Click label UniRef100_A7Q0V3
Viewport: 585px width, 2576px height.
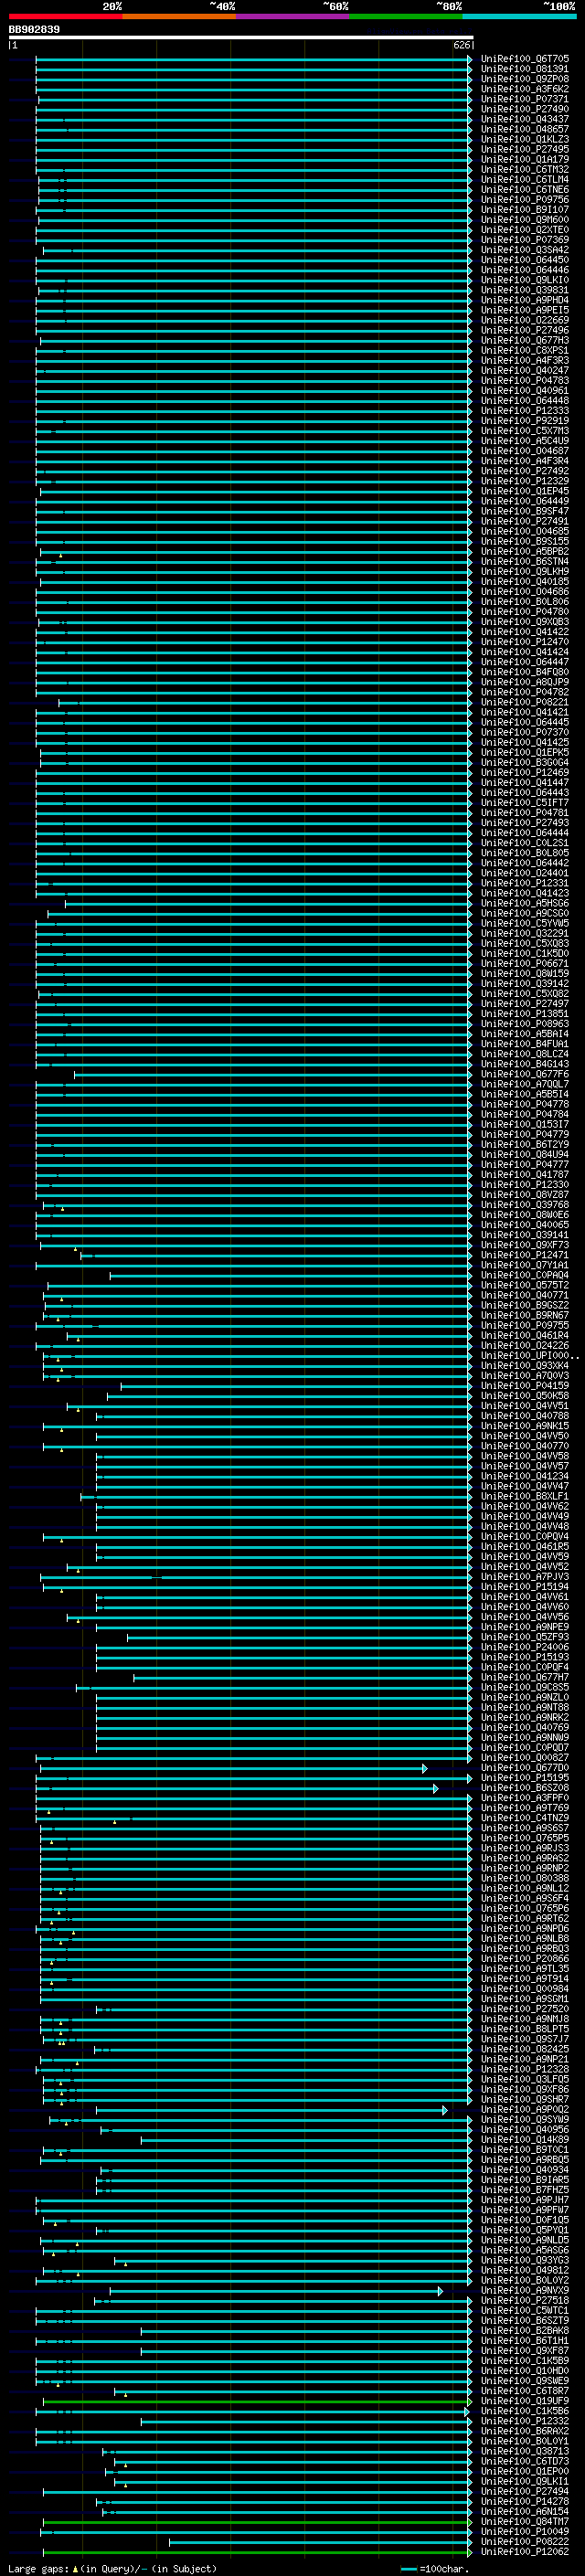coord(525,1375)
